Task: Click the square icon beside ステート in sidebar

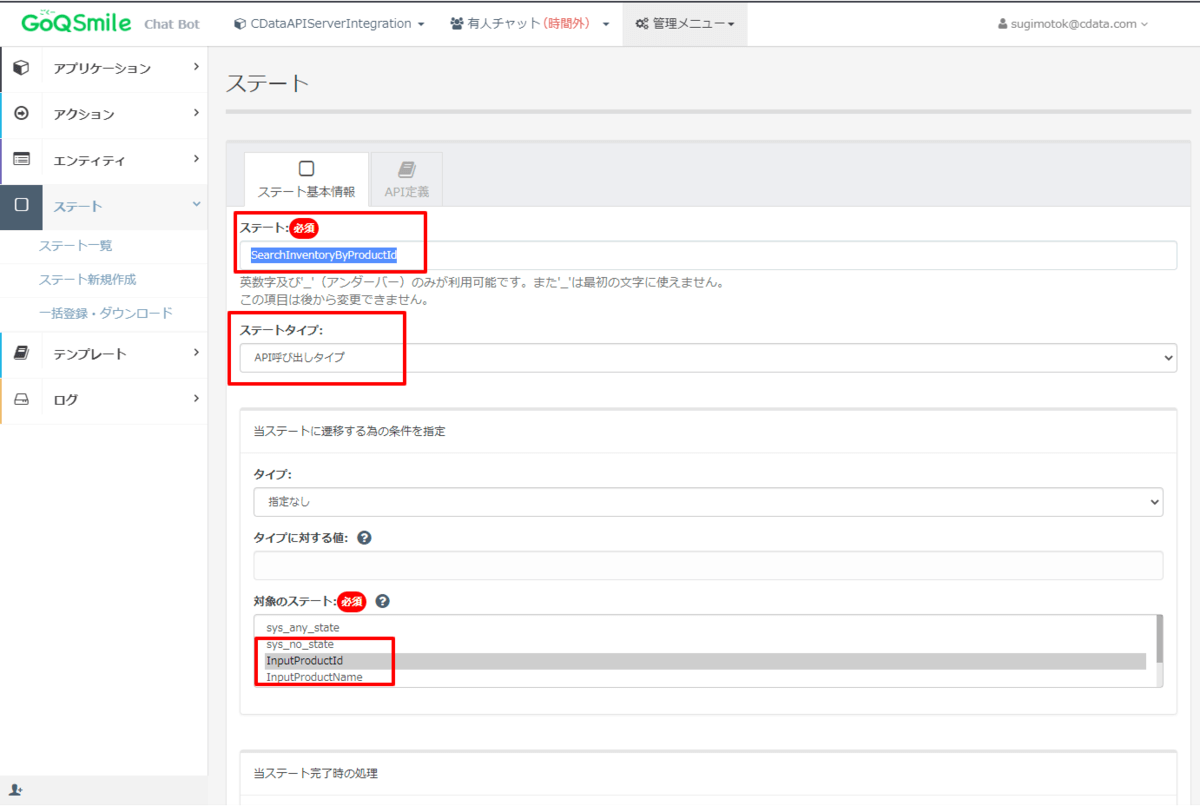Action: tap(22, 206)
